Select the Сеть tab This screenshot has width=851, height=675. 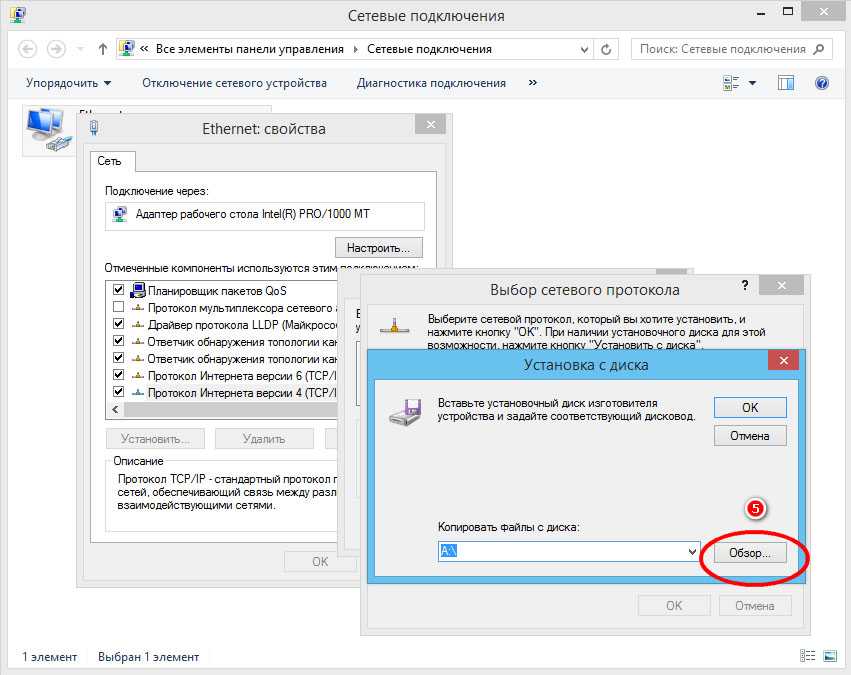[110, 161]
